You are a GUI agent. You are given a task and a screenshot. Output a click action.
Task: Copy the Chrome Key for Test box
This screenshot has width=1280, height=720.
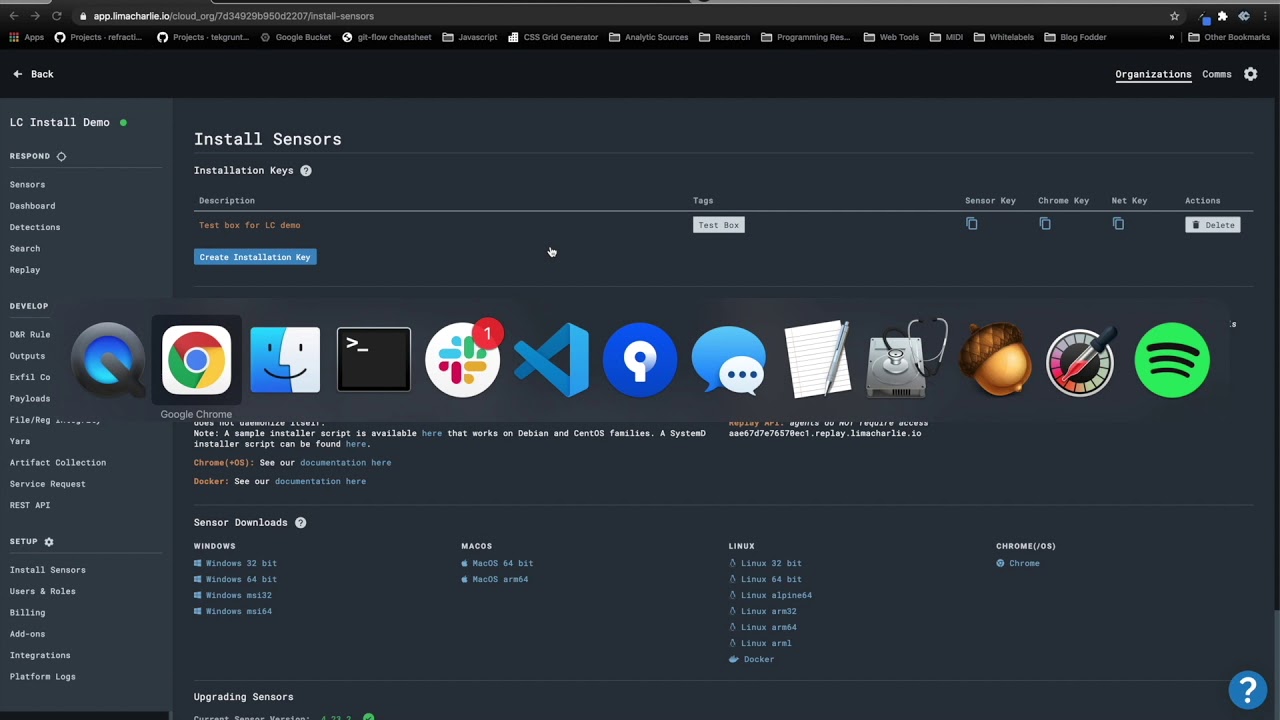(x=1045, y=224)
